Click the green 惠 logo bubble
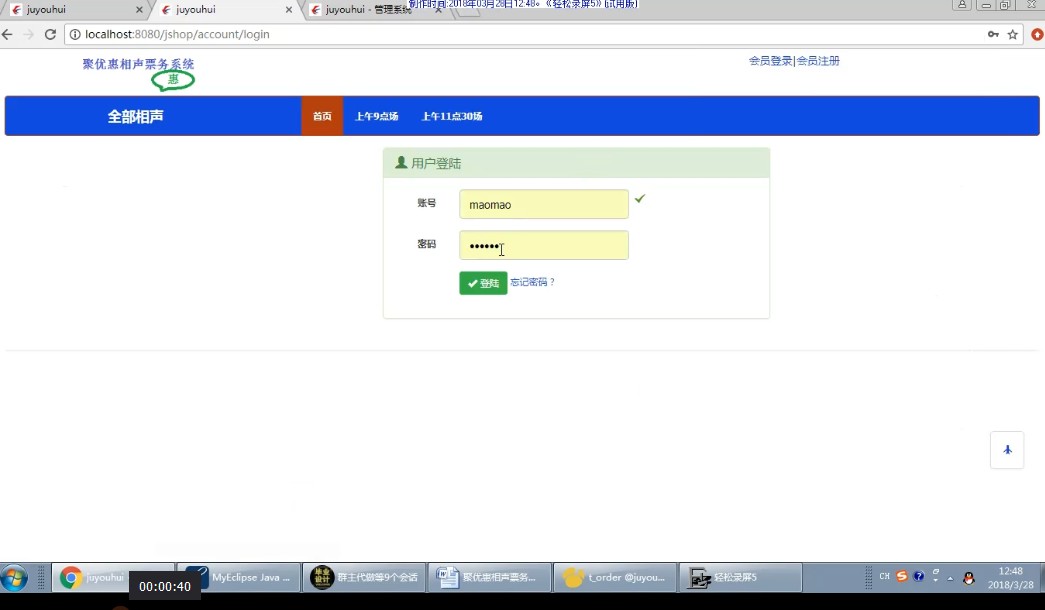1045x610 pixels. (x=173, y=80)
